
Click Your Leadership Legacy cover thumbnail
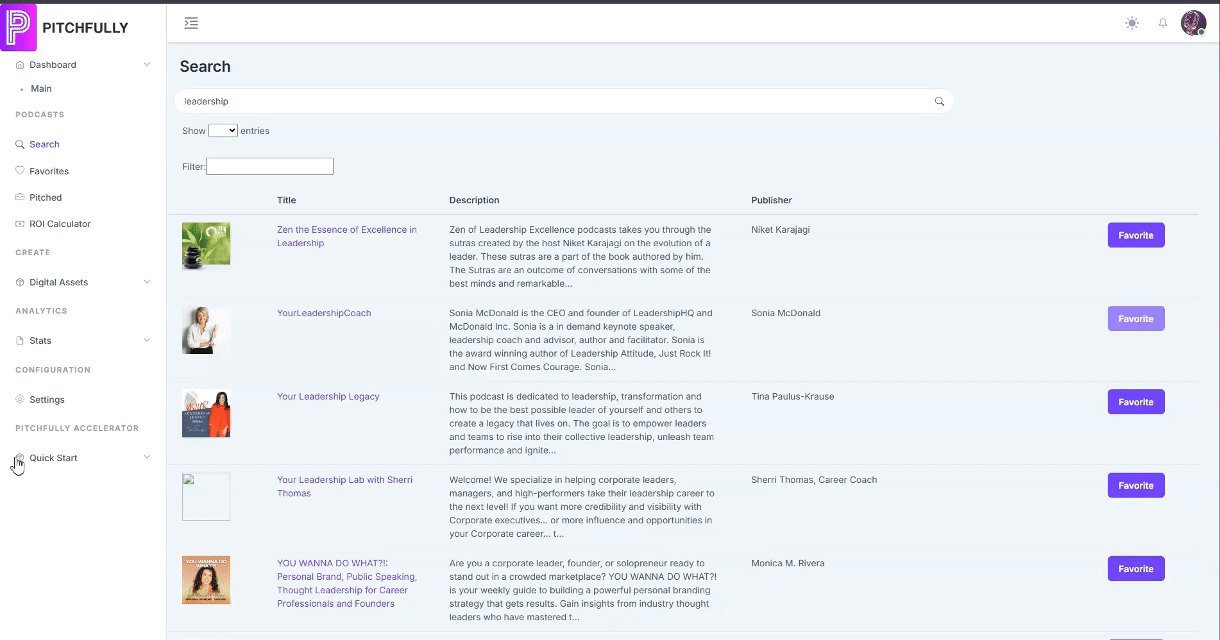206,413
